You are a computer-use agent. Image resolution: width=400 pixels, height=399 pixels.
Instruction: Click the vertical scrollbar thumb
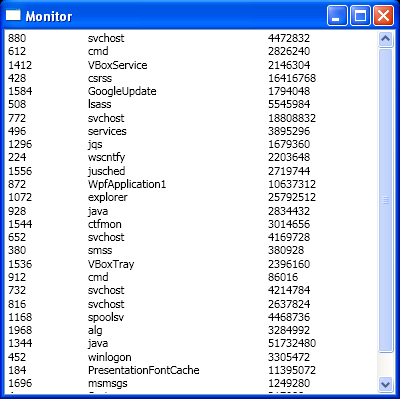[385, 200]
